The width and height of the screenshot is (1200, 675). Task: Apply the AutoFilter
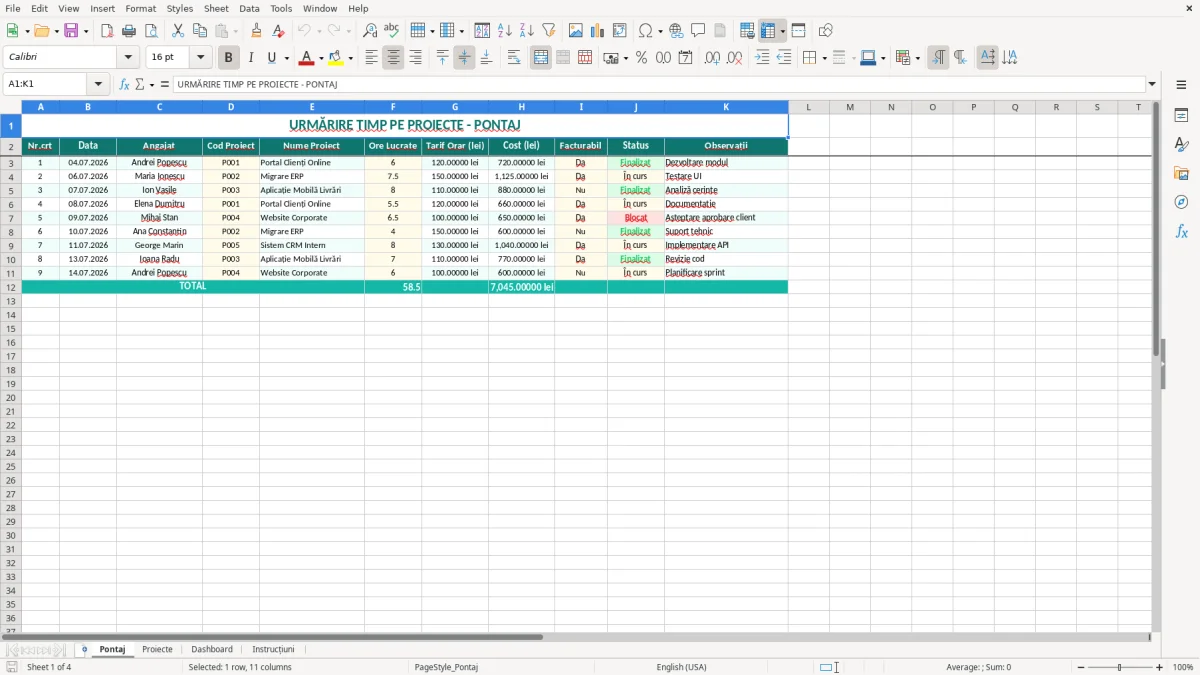pyautogui.click(x=548, y=31)
